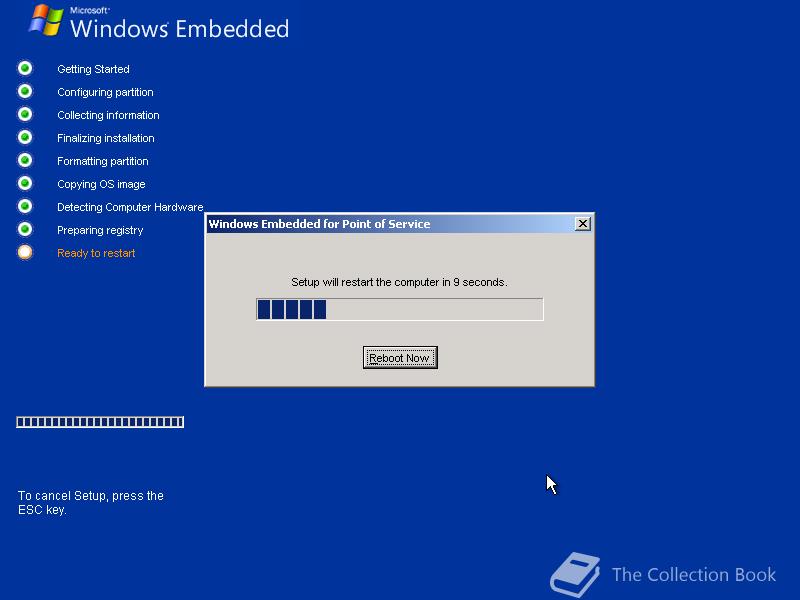800x600 pixels.
Task: Click the 'Detecting Computer Hardware' step text
Action: click(130, 207)
